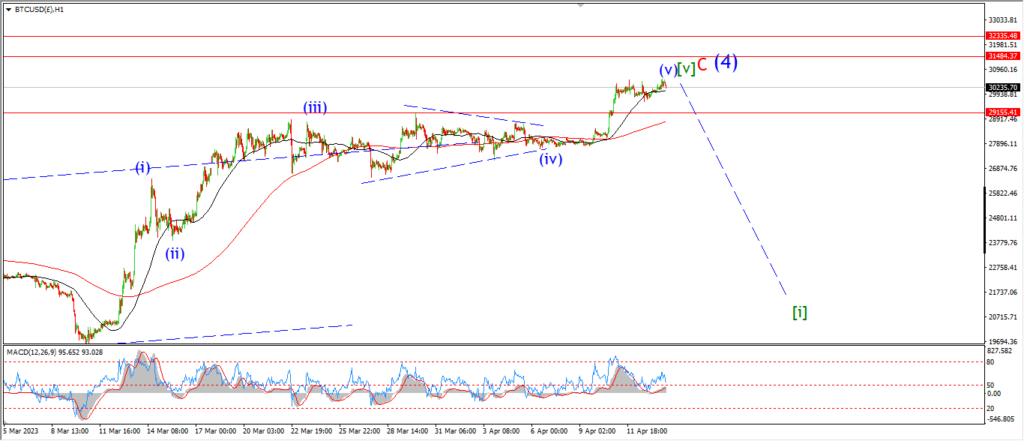Click the black 30235.70 current price tag
This screenshot has width=1024, height=441.
point(1003,87)
